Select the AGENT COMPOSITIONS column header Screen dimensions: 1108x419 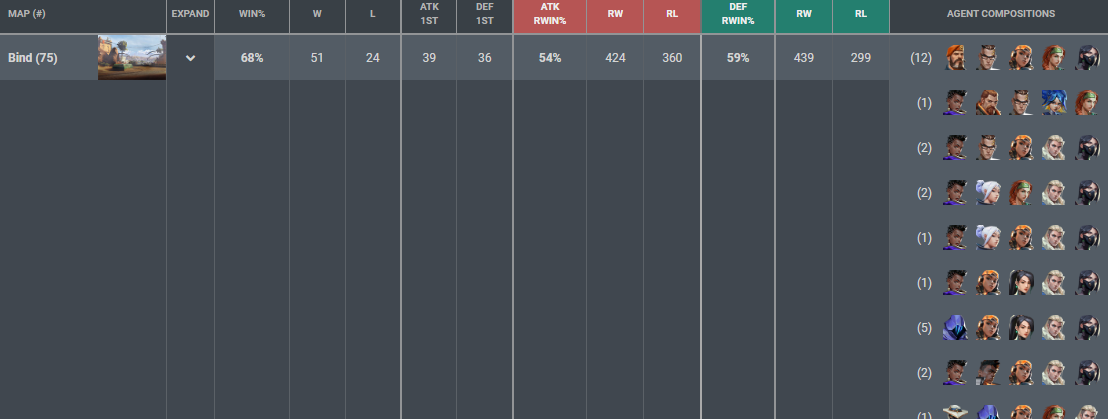tap(1001, 14)
